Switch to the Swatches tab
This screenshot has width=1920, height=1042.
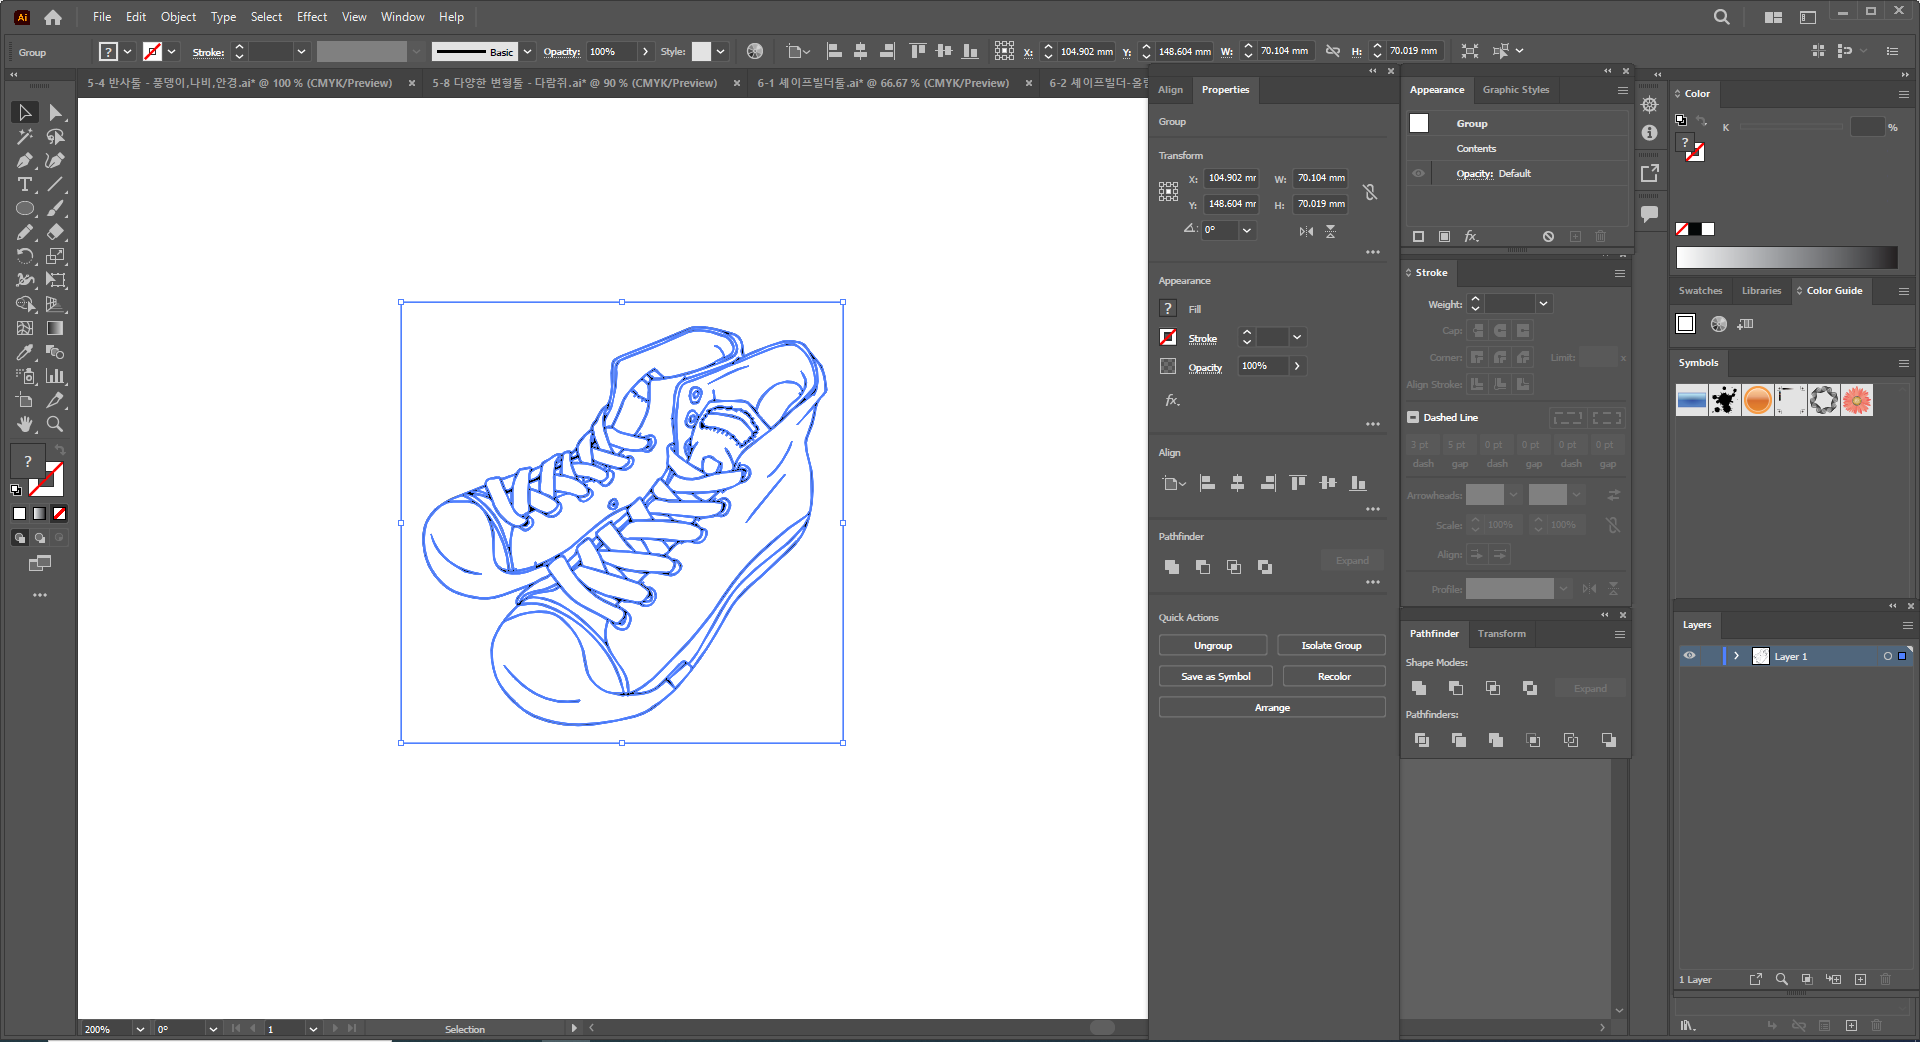click(x=1700, y=291)
